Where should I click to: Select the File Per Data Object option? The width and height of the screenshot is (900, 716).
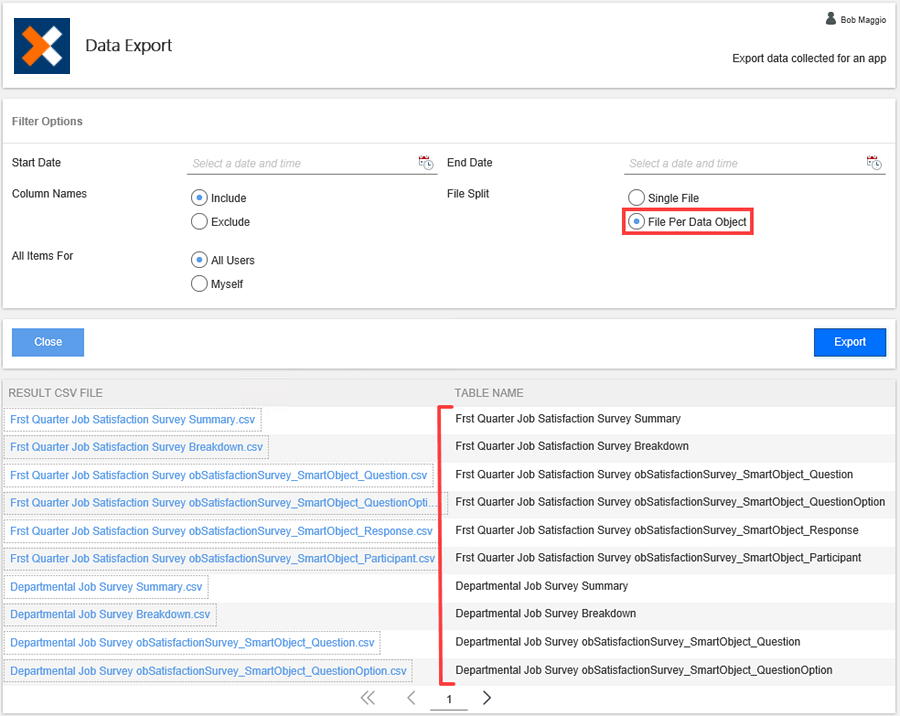636,221
